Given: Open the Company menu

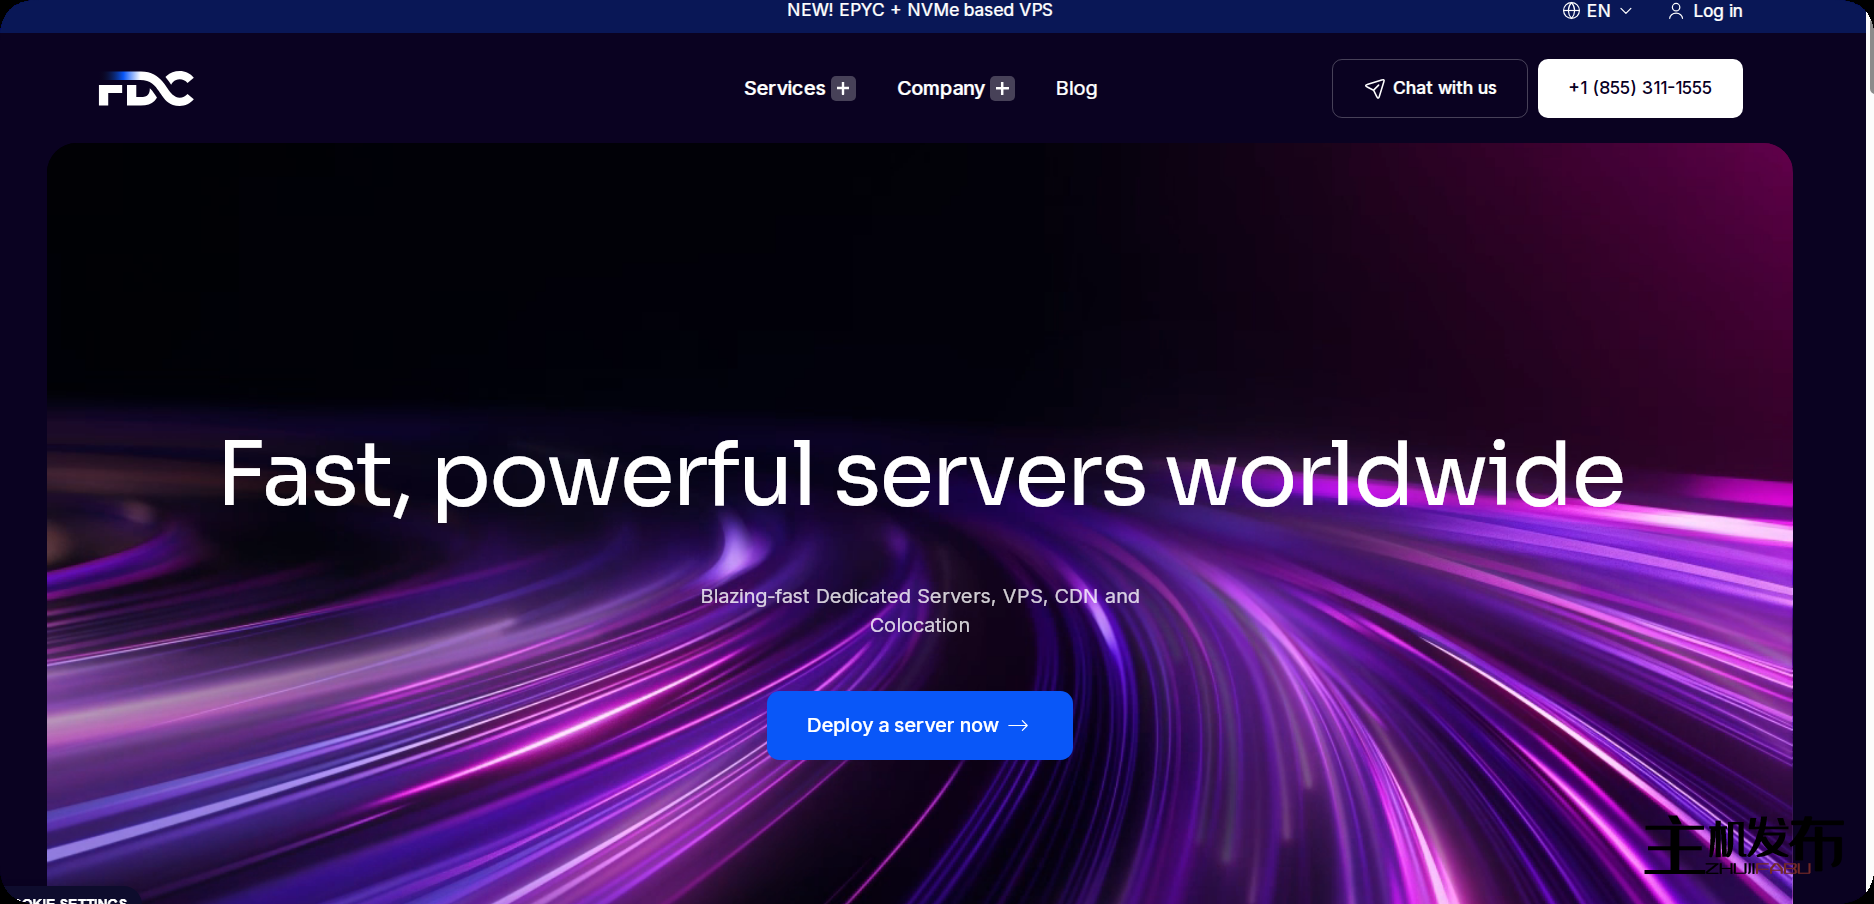Looking at the screenshot, I should 940,89.
